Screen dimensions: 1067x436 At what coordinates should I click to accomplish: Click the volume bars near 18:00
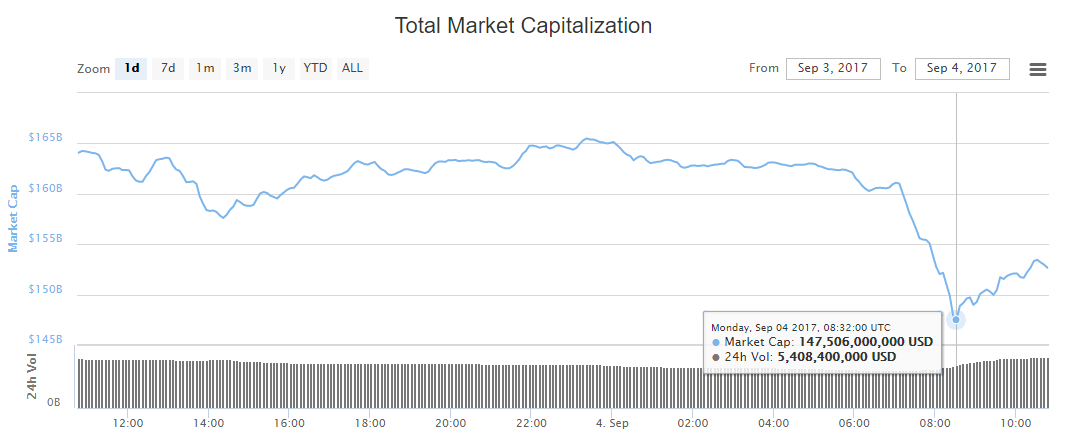click(x=370, y=383)
